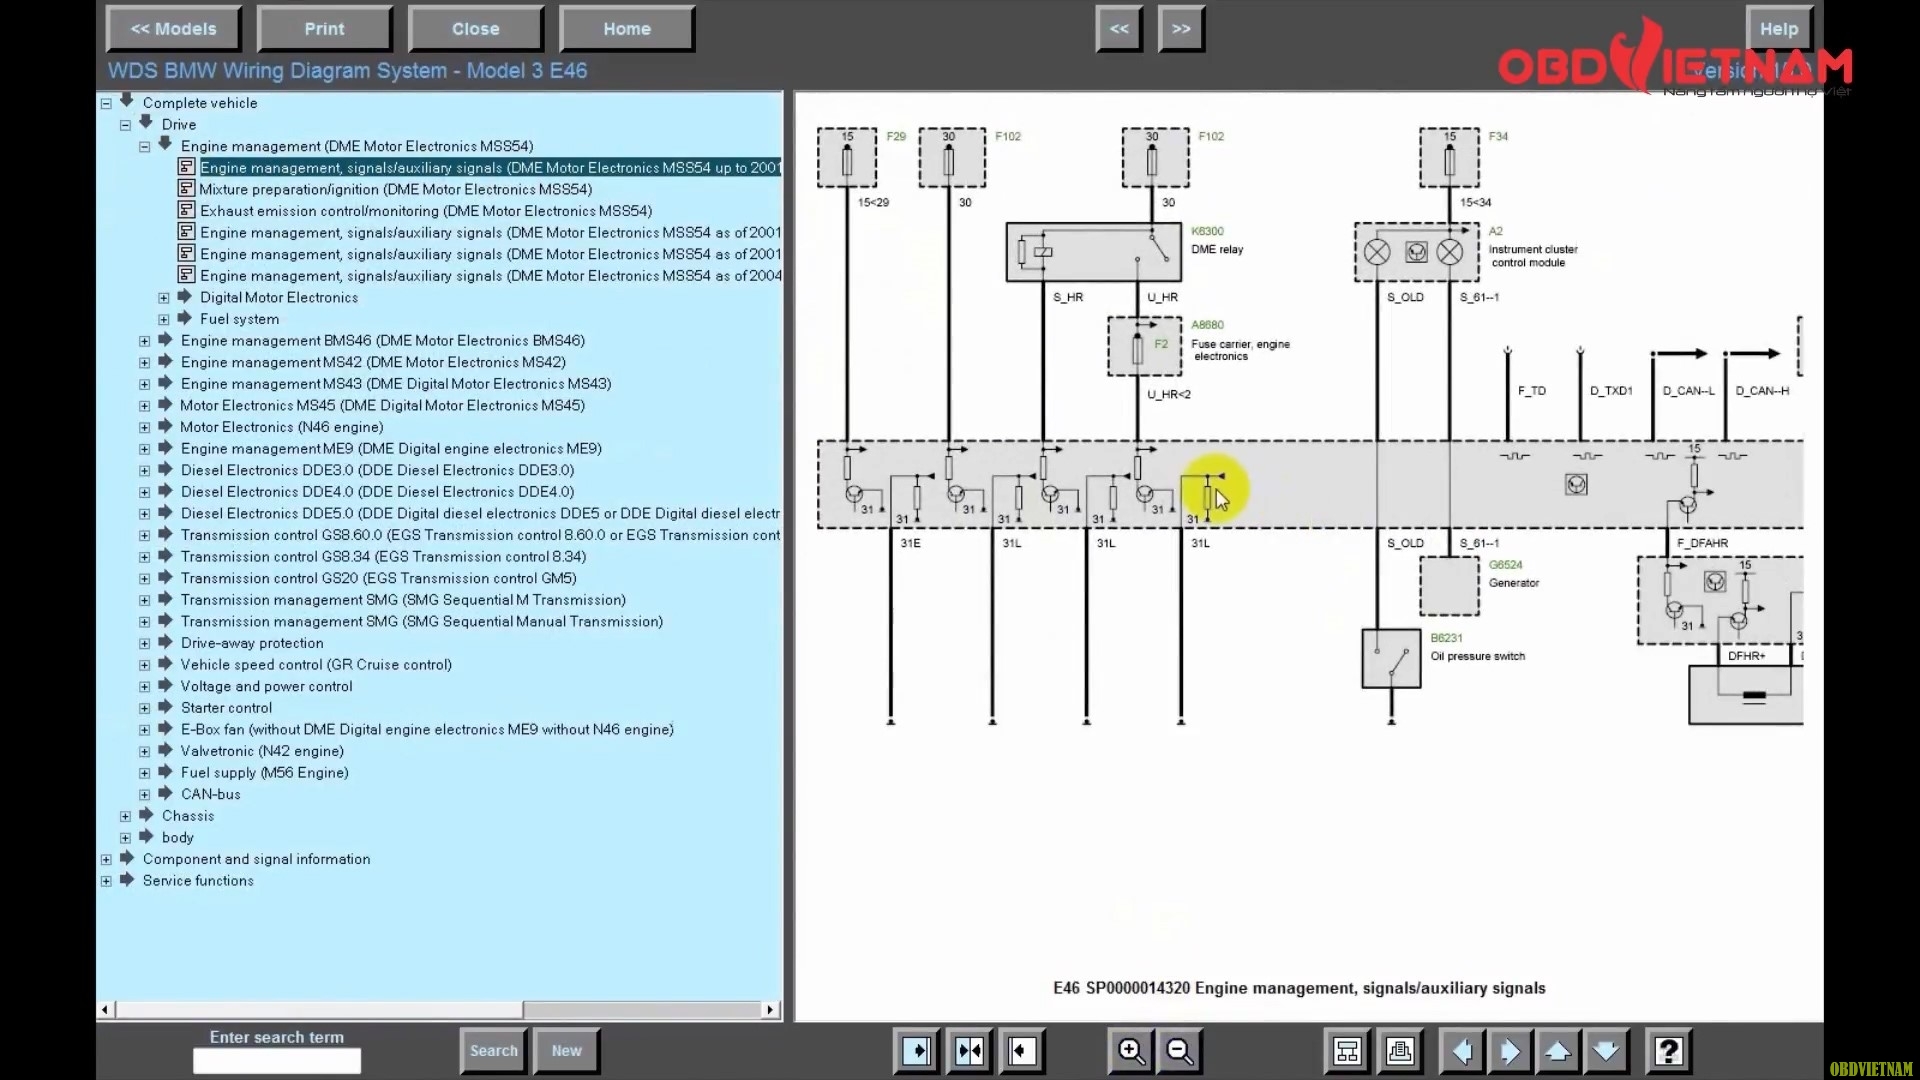Expand the CAN-bus node
1920x1080 pixels.
(x=144, y=795)
